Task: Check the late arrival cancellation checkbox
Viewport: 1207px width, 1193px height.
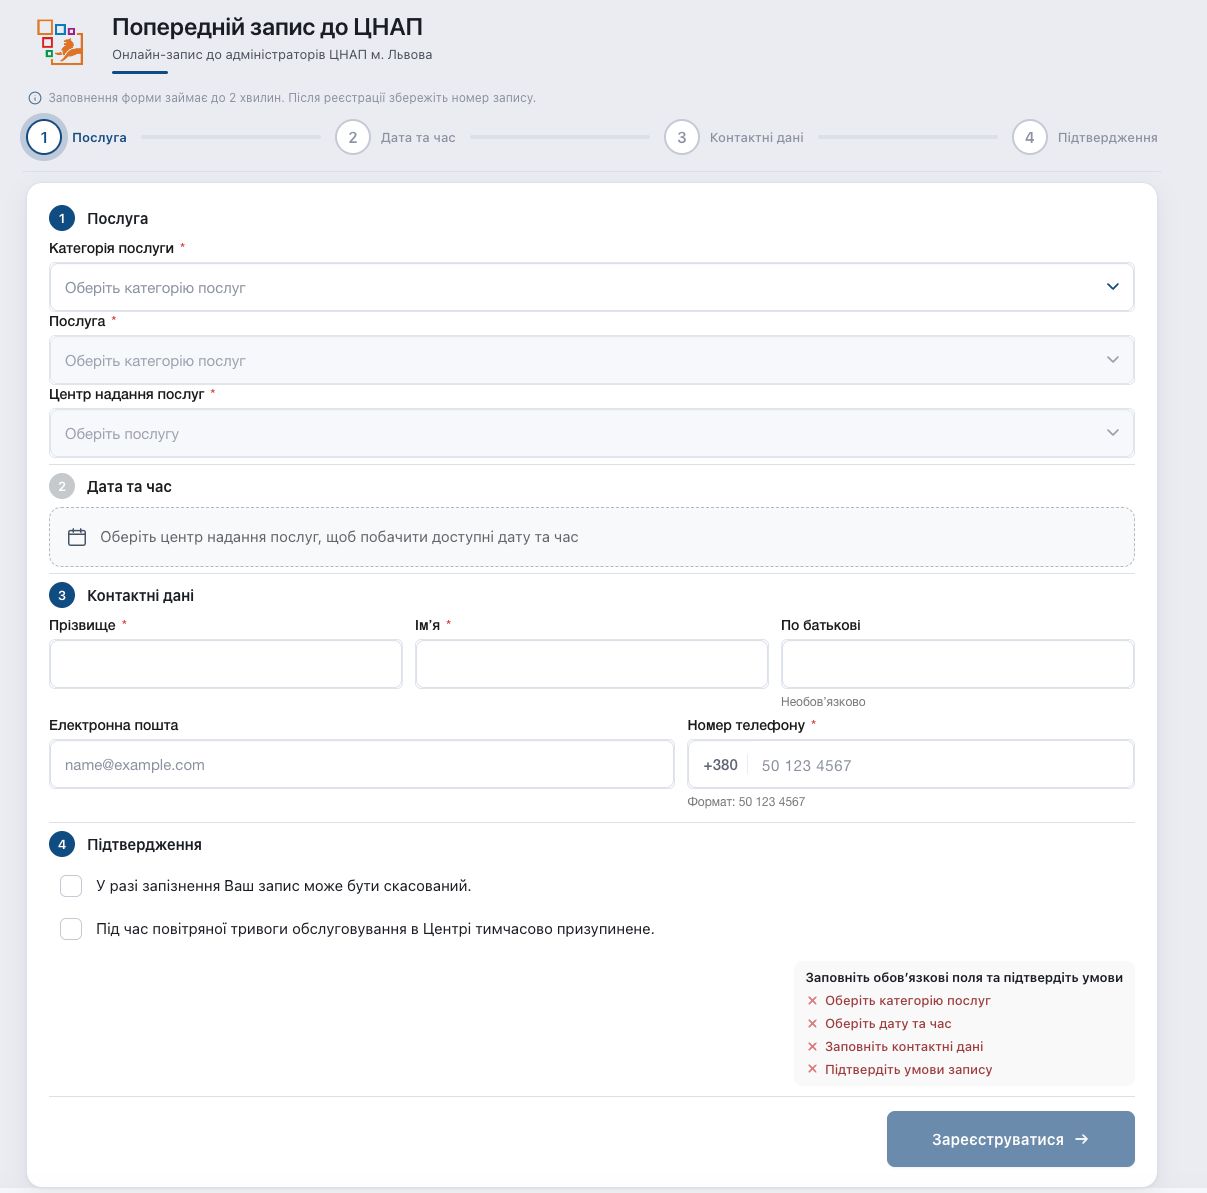Action: (71, 886)
